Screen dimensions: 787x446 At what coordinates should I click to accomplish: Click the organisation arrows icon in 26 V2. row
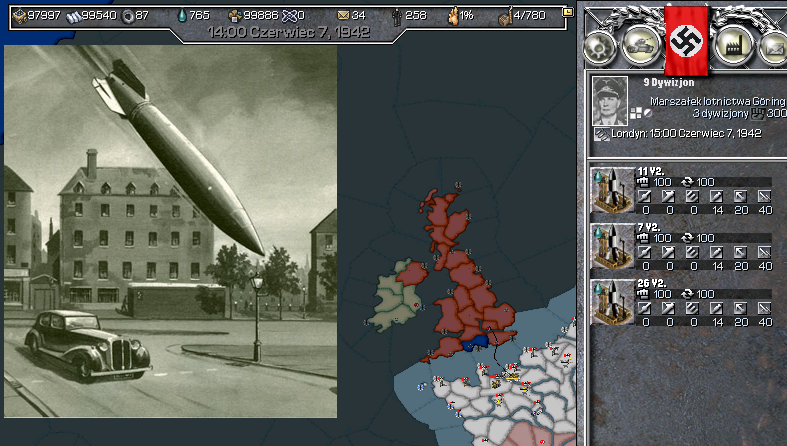click(686, 294)
